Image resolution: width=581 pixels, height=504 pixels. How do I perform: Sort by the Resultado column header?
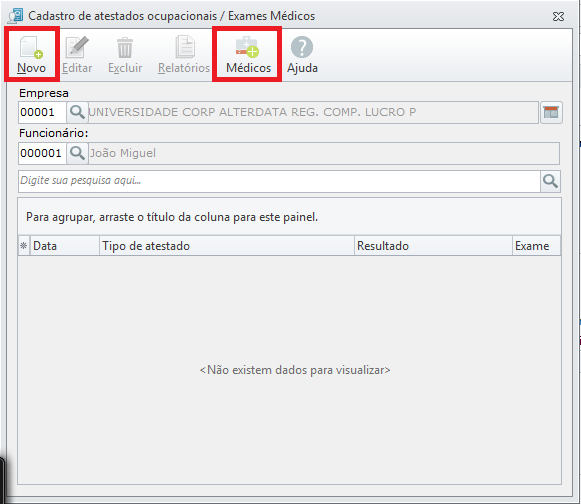(433, 246)
